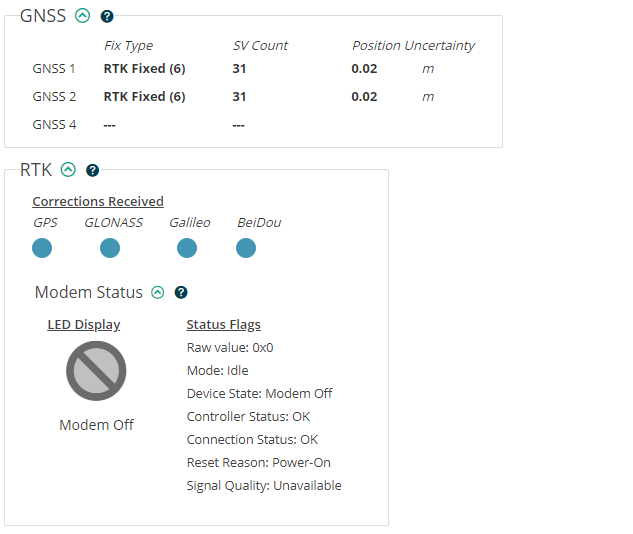The height and width of the screenshot is (534, 633).
Task: Click the Status Flags heading
Action: [223, 325]
